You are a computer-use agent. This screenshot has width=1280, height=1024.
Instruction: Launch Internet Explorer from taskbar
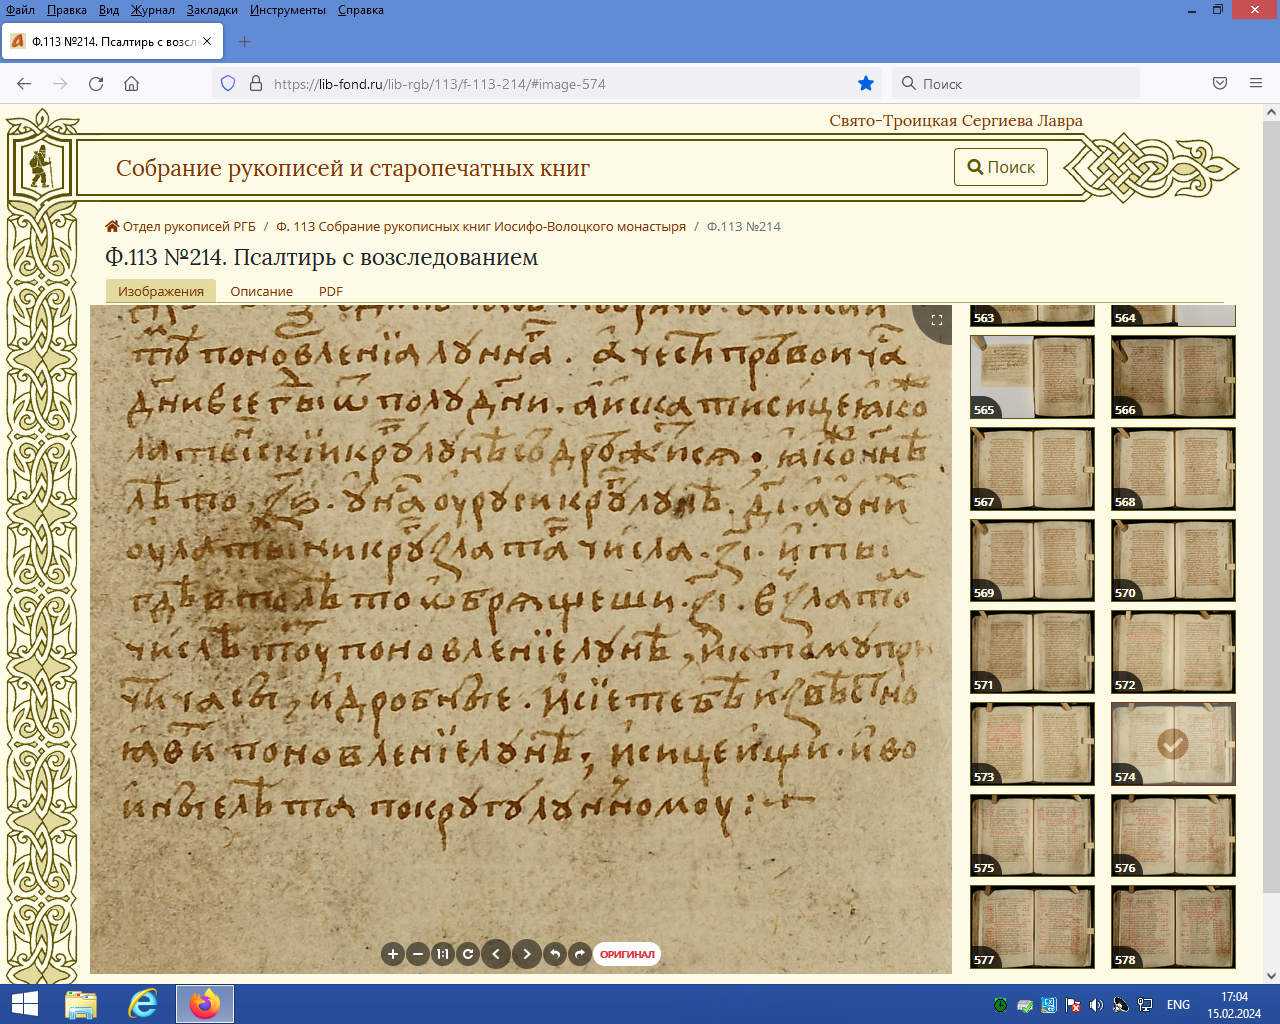(143, 1004)
